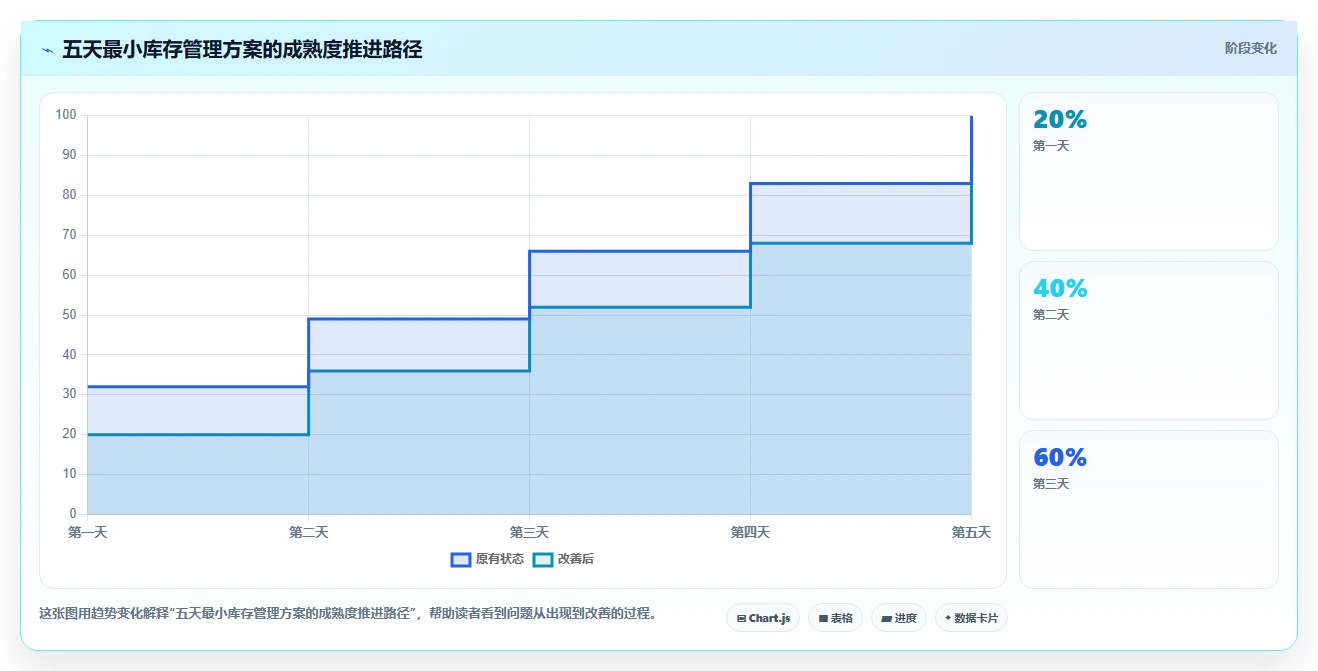Image resolution: width=1318 pixels, height=671 pixels.
Task: Click the 50 y-axis value
Action: coord(69,315)
